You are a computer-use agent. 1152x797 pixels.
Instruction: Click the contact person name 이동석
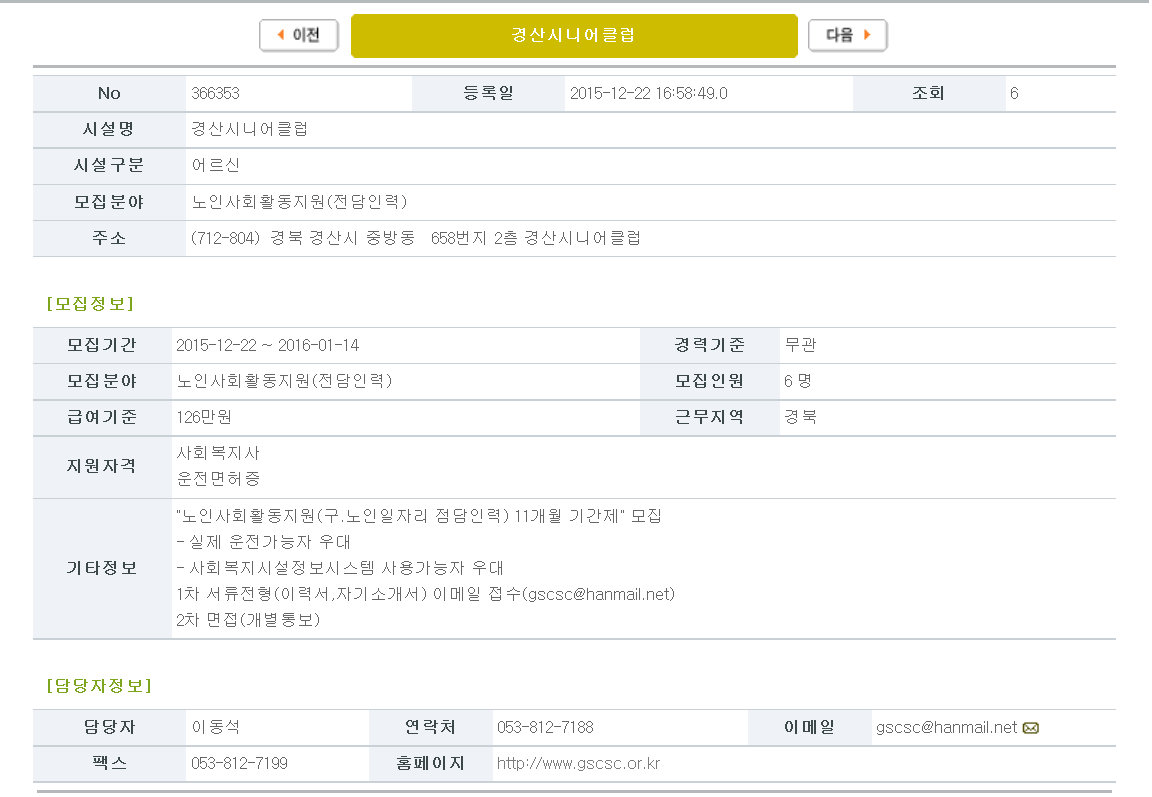(215, 728)
